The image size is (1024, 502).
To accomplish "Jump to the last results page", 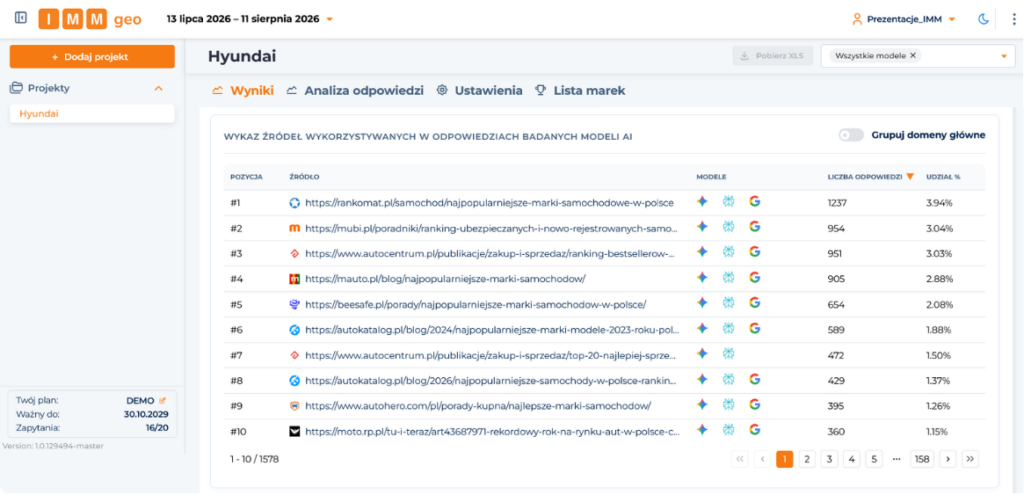I will click(x=970, y=459).
